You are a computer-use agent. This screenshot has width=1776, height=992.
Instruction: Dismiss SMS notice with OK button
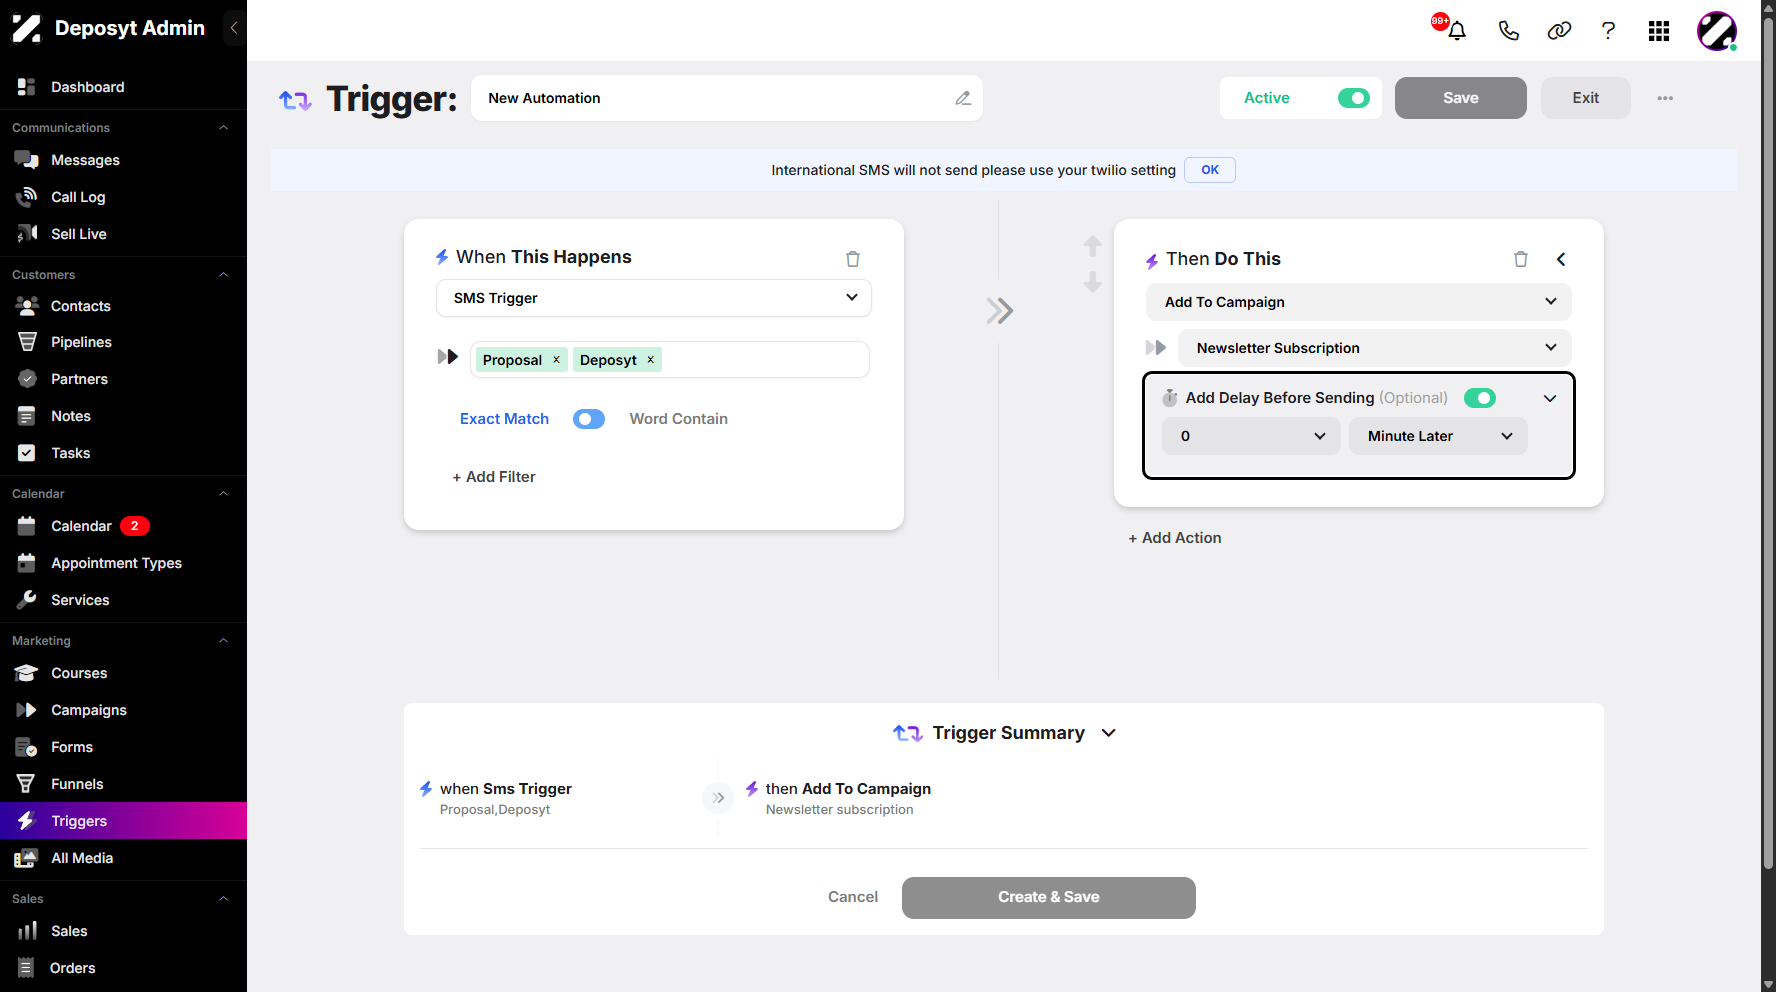[x=1210, y=170]
